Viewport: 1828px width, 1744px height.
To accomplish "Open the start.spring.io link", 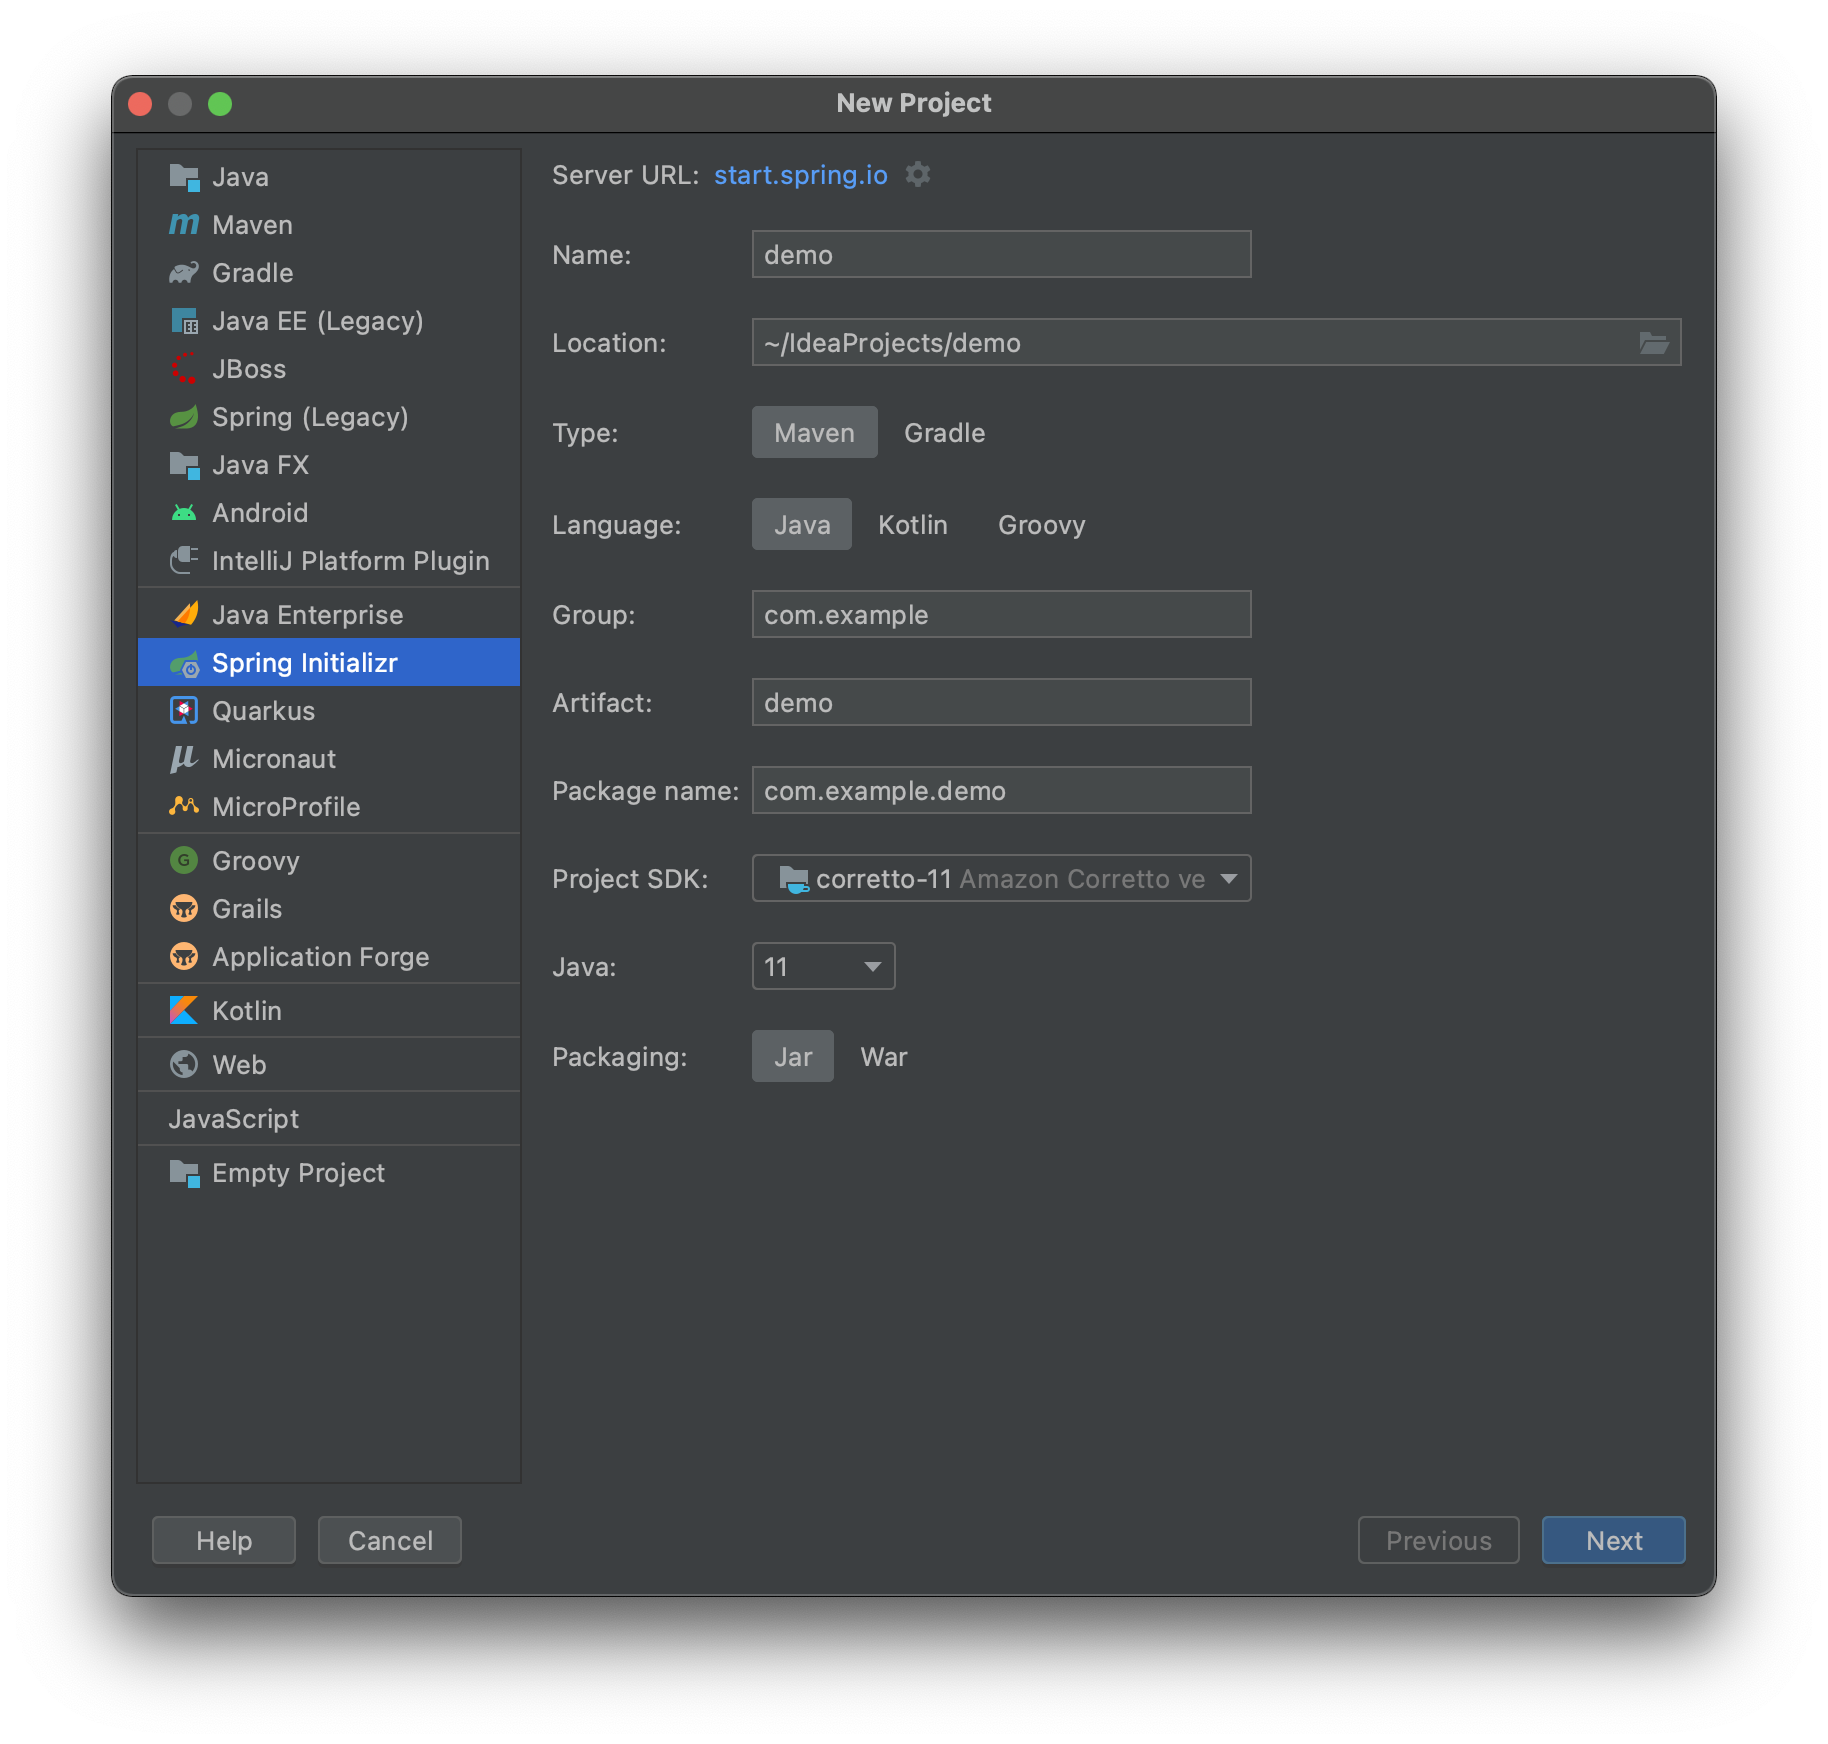I will pyautogui.click(x=801, y=175).
